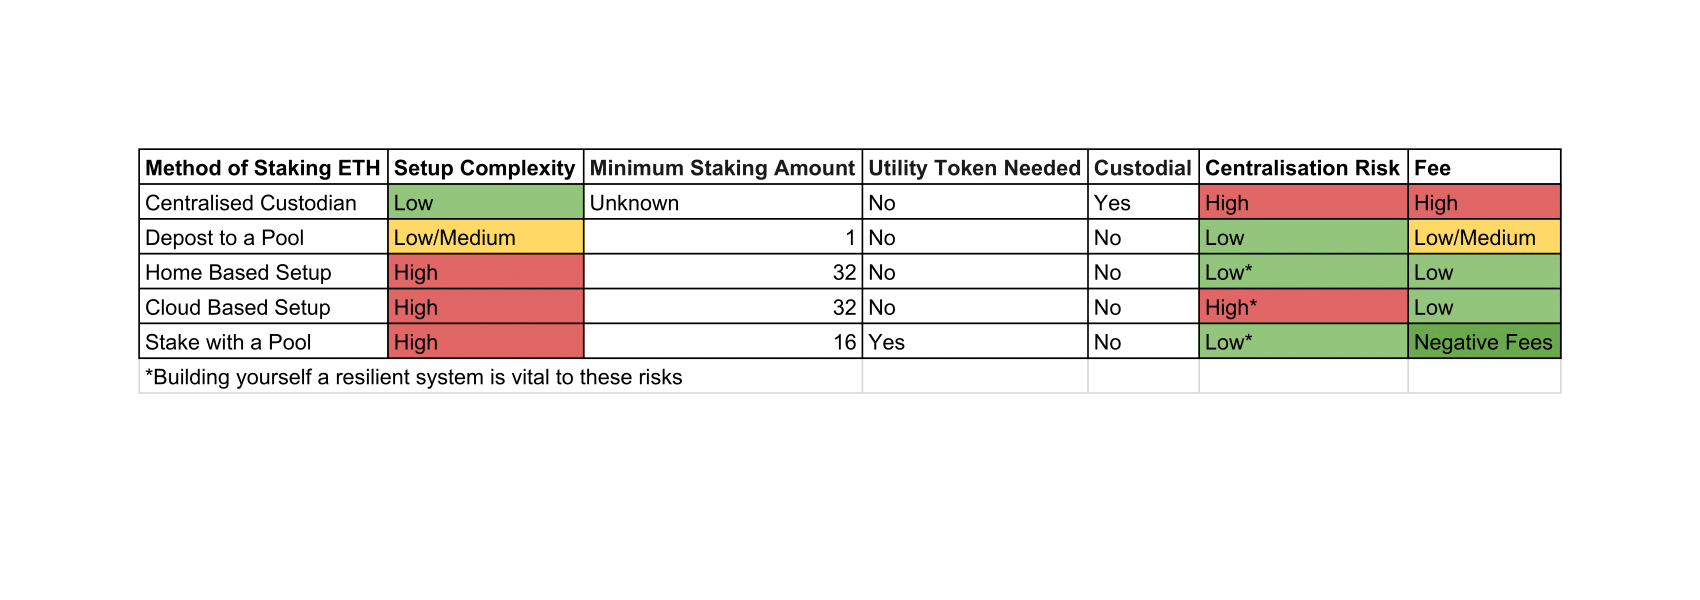Select the "Centralisation Risk" column header
Screen dimensions: 1700x600
pyautogui.click(x=1302, y=168)
